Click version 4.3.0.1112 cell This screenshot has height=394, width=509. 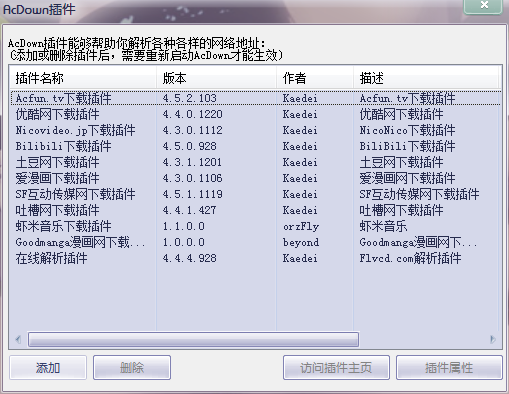(x=192, y=130)
